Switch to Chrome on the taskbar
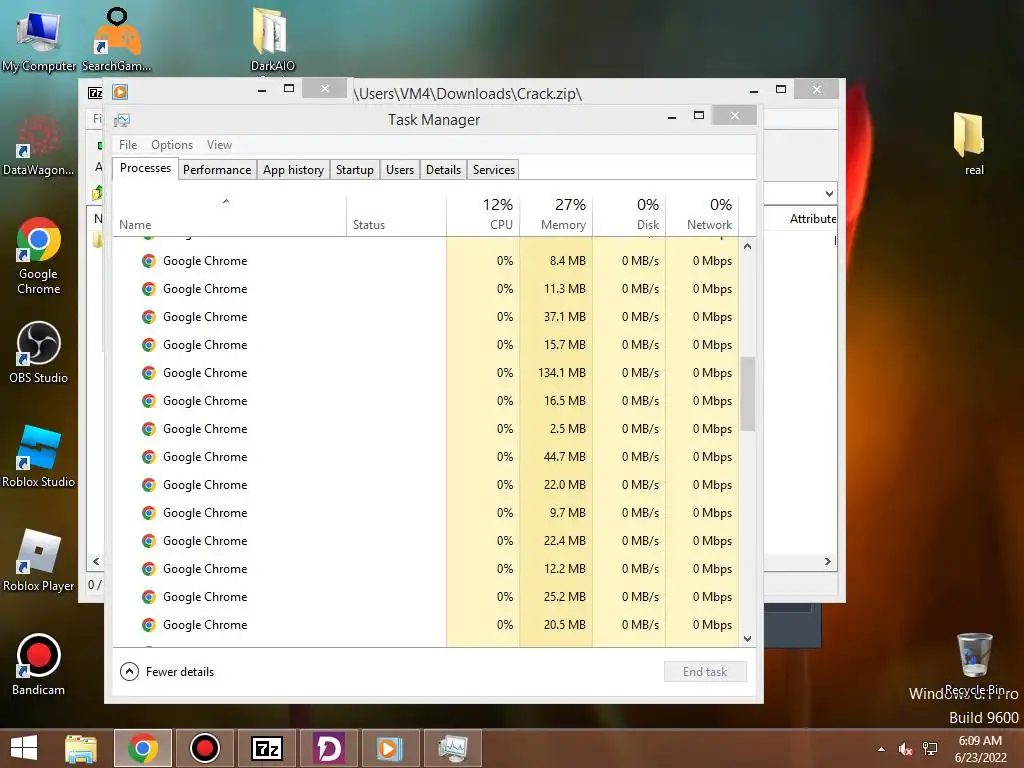The height and width of the screenshot is (768, 1024). (x=143, y=748)
